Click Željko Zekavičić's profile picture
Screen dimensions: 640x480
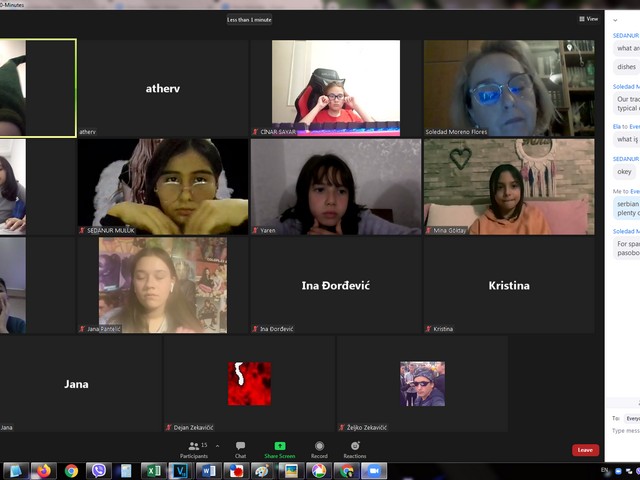click(422, 384)
